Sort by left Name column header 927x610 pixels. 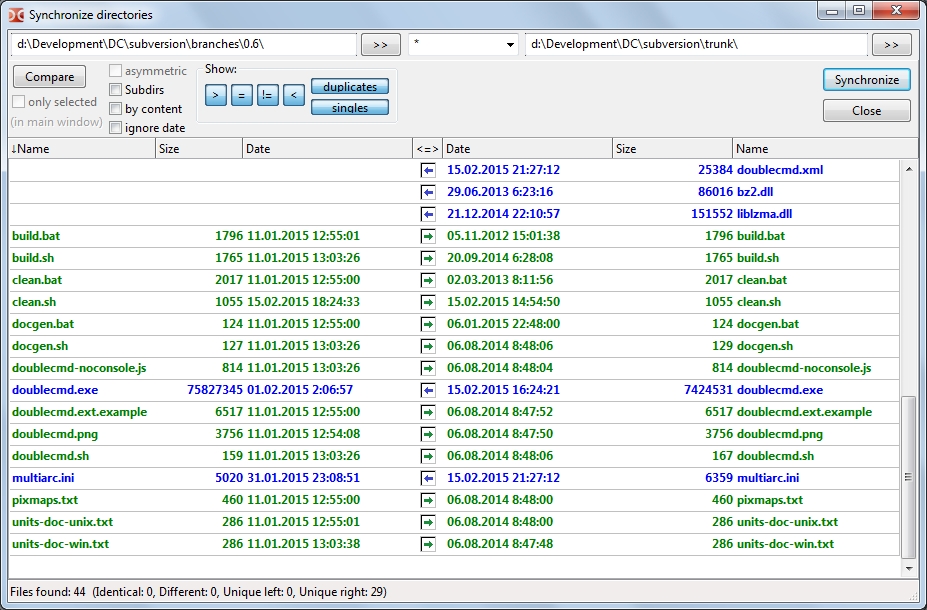click(82, 149)
